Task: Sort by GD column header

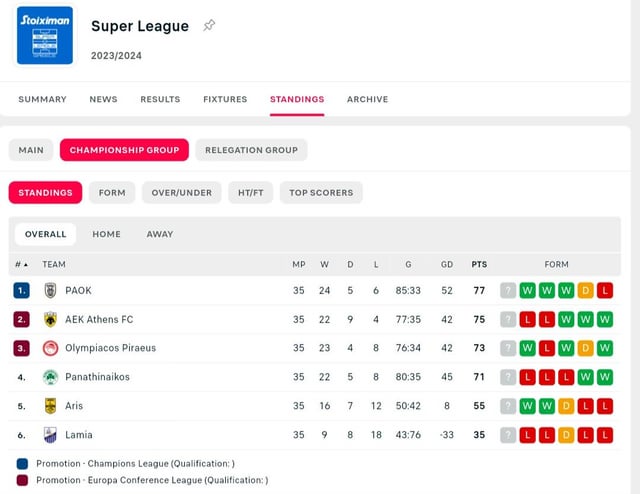Action: [447, 265]
